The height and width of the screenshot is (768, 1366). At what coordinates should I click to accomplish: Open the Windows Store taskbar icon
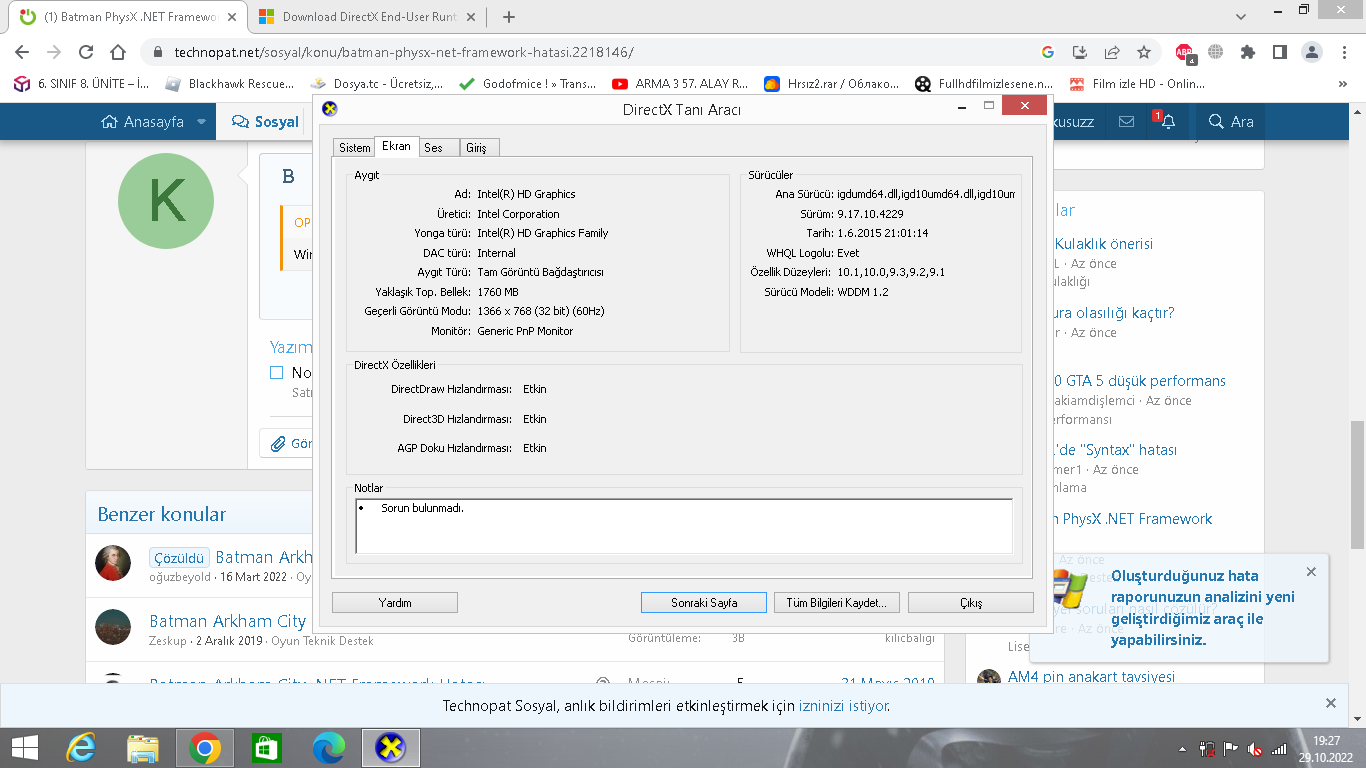click(x=267, y=747)
